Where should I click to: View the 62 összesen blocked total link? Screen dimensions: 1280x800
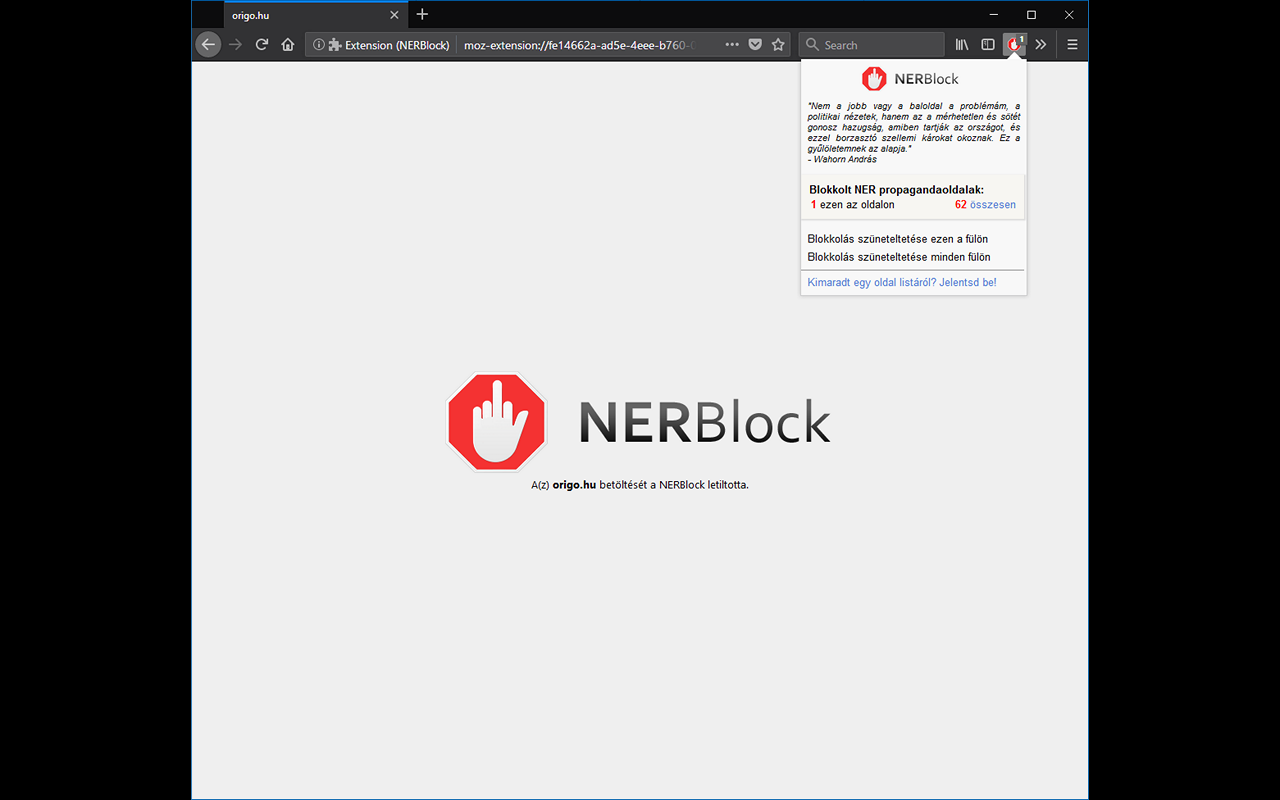(985, 204)
